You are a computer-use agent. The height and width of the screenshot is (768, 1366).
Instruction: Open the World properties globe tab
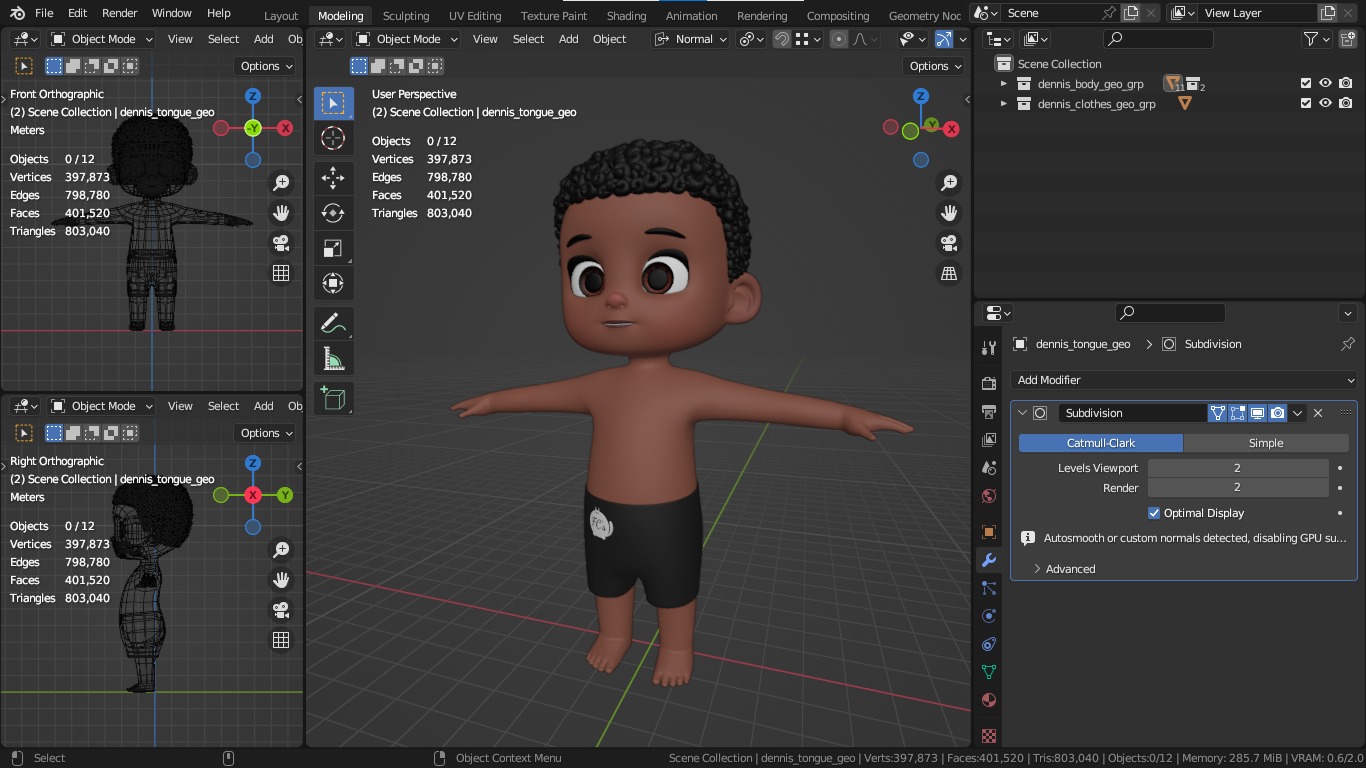click(989, 496)
